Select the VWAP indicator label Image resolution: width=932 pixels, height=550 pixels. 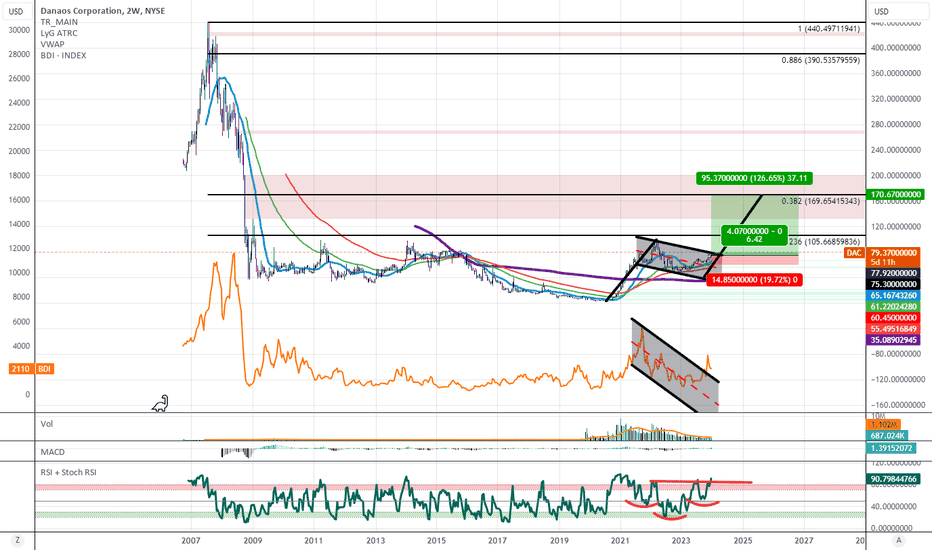(x=52, y=44)
